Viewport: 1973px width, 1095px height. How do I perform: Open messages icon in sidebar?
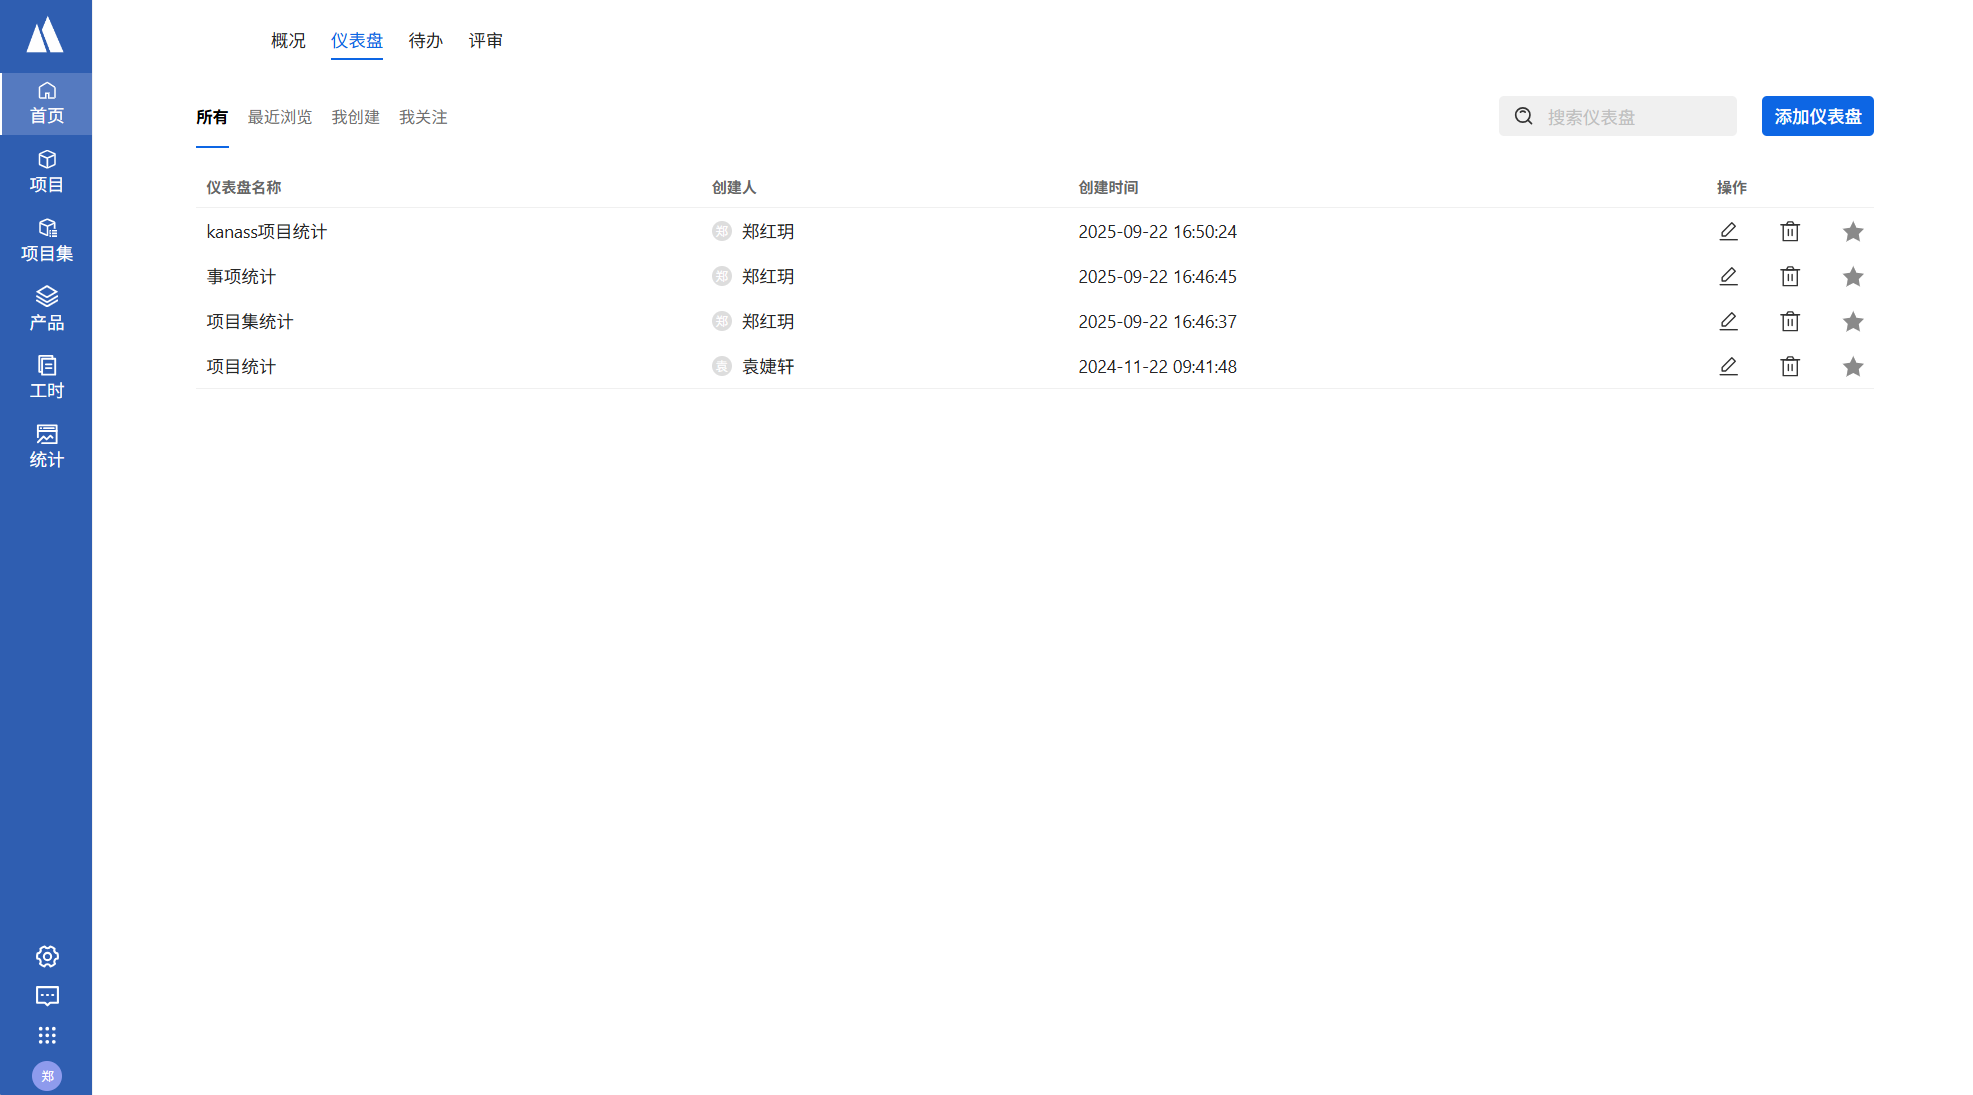click(x=47, y=996)
